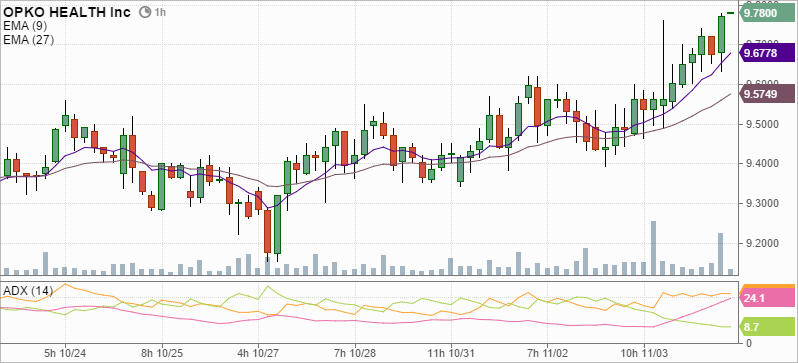Click the 4h 10/27 time axis label
798x363 pixels.
pyautogui.click(x=258, y=353)
